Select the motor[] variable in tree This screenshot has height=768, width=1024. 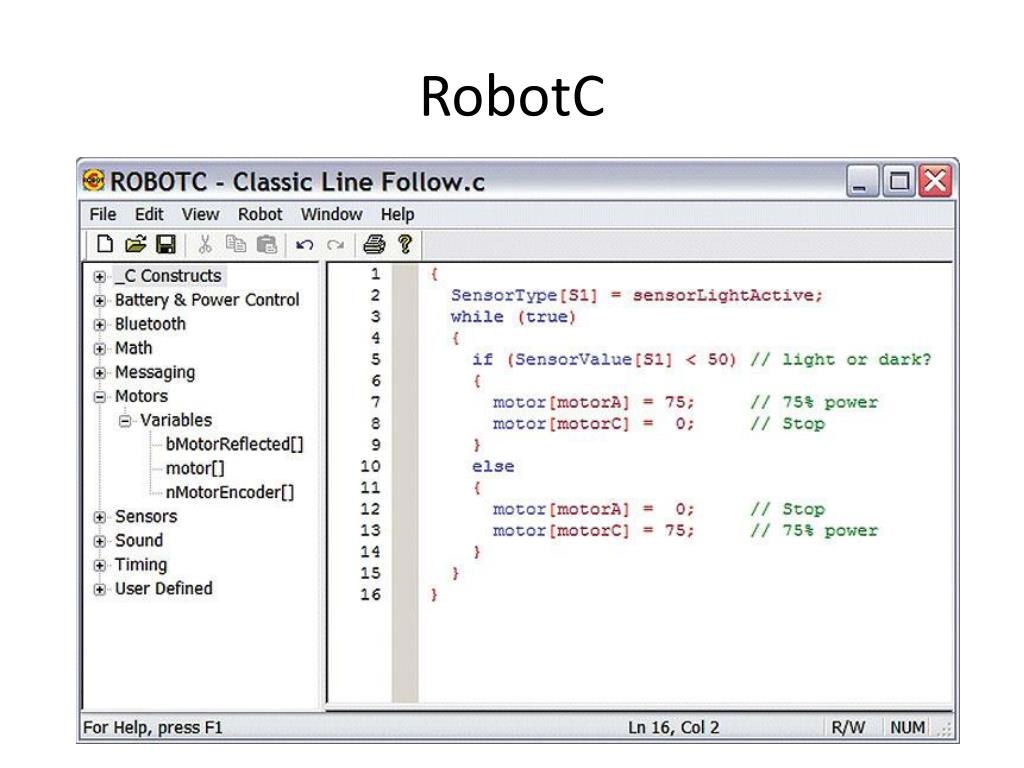[x=195, y=468]
